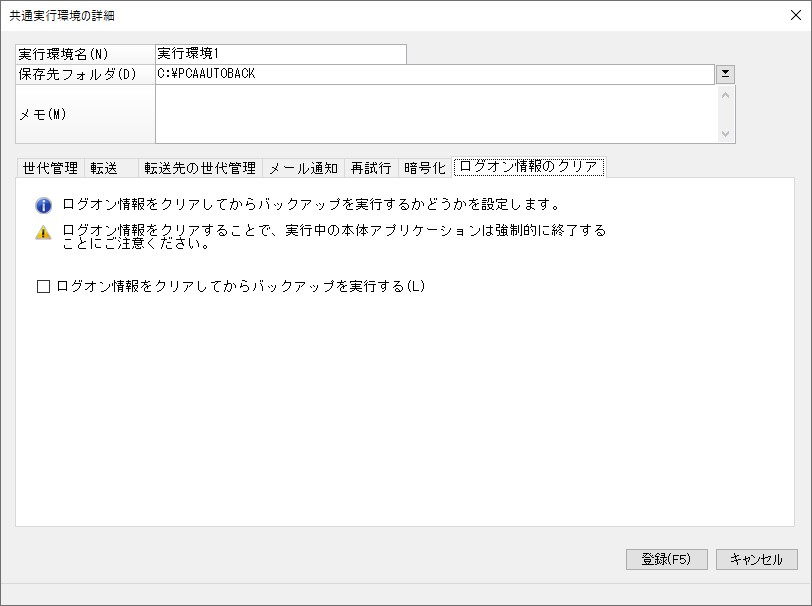812x606 pixels.
Task: Click the 保存先フォルダ path field
Action: click(435, 74)
